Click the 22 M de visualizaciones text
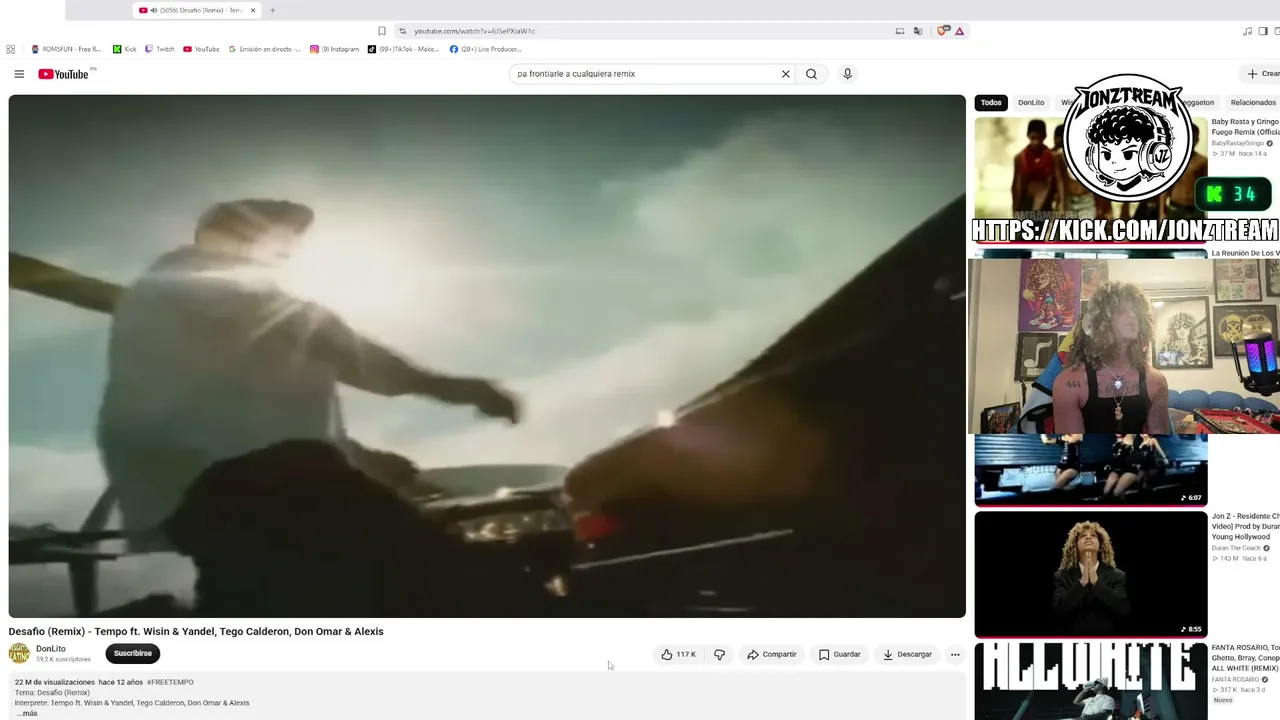 [x=55, y=682]
